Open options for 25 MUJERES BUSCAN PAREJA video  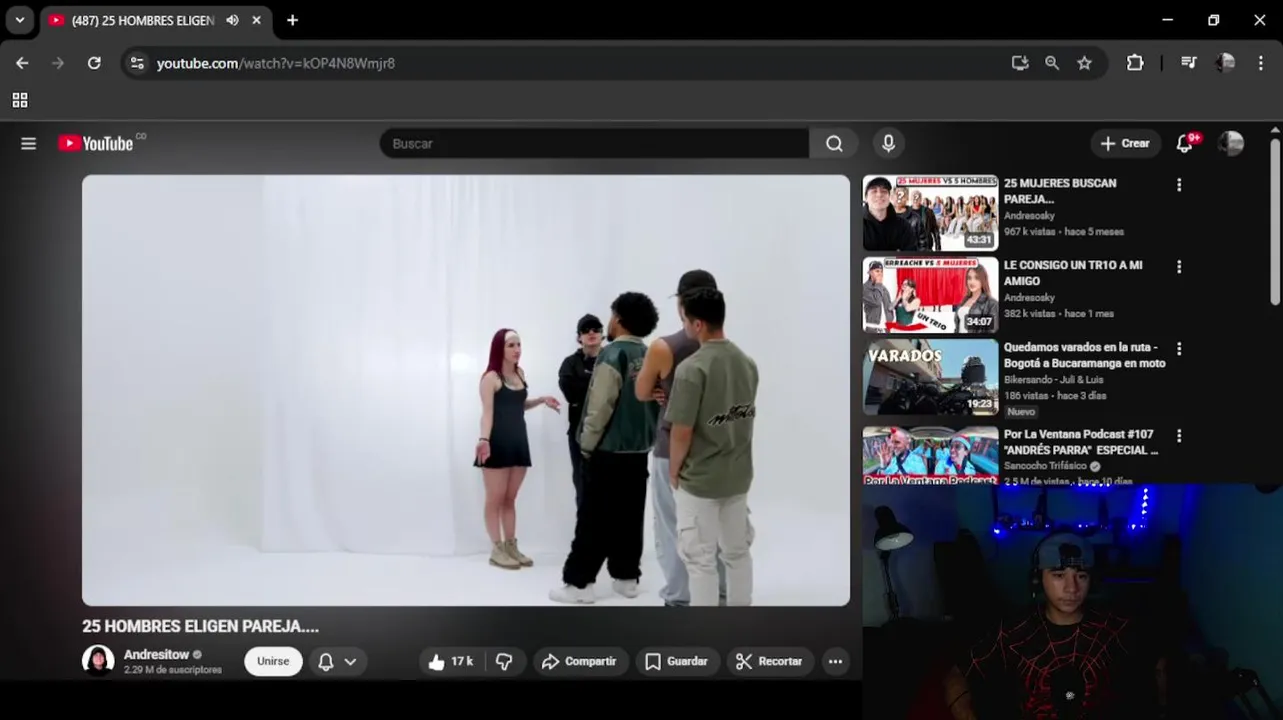pyautogui.click(x=1179, y=185)
